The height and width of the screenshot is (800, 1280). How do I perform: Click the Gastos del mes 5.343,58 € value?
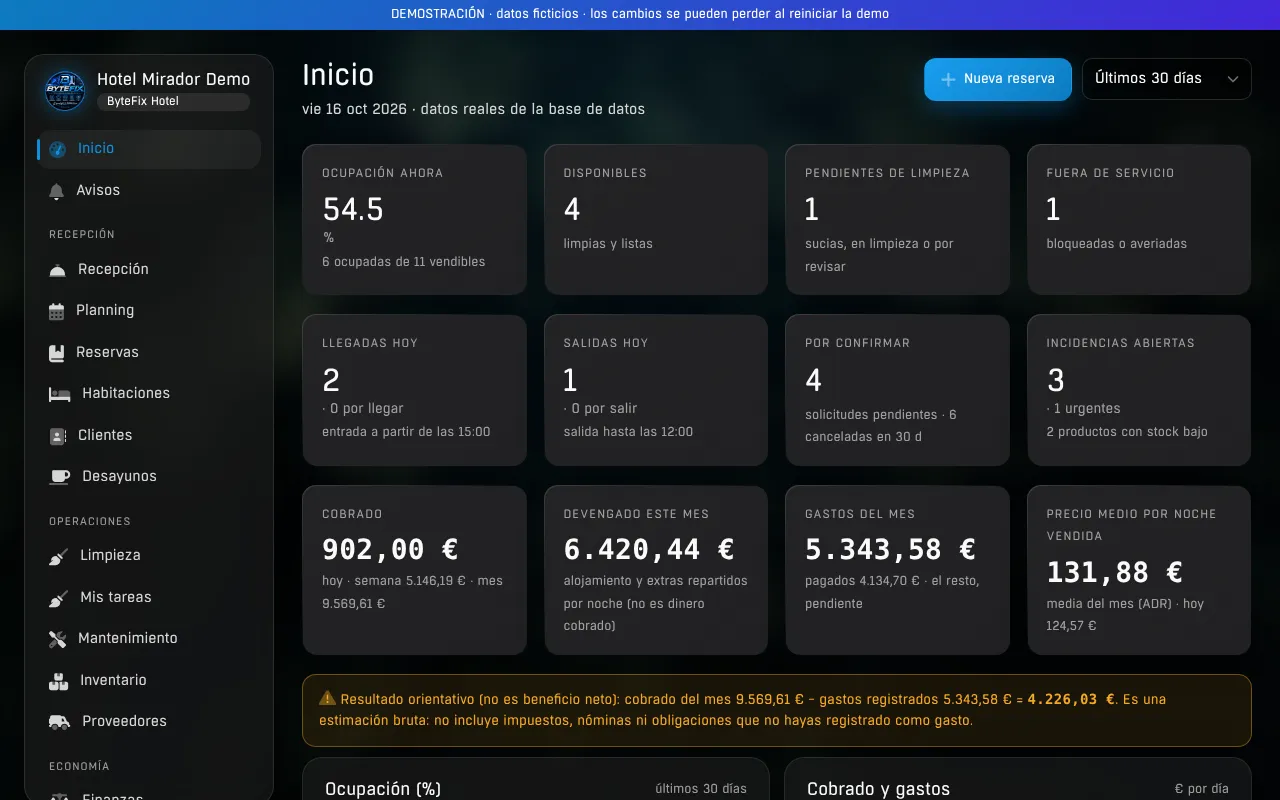click(890, 550)
